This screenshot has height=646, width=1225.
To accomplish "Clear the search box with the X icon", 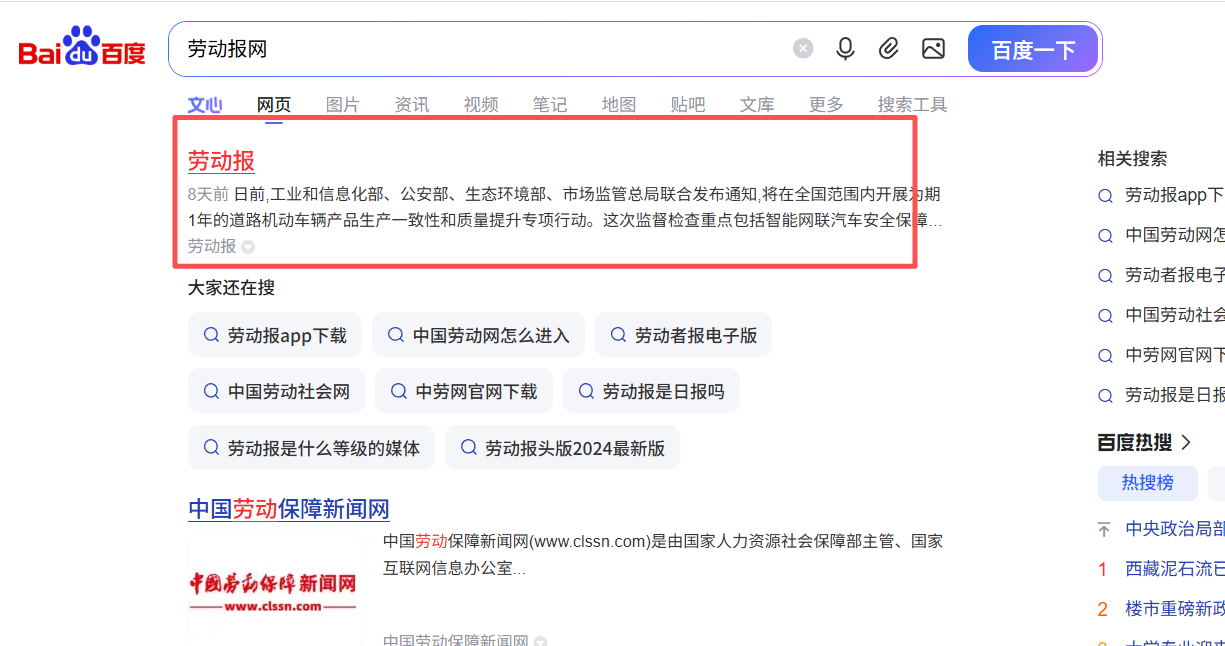I will 803,49.
